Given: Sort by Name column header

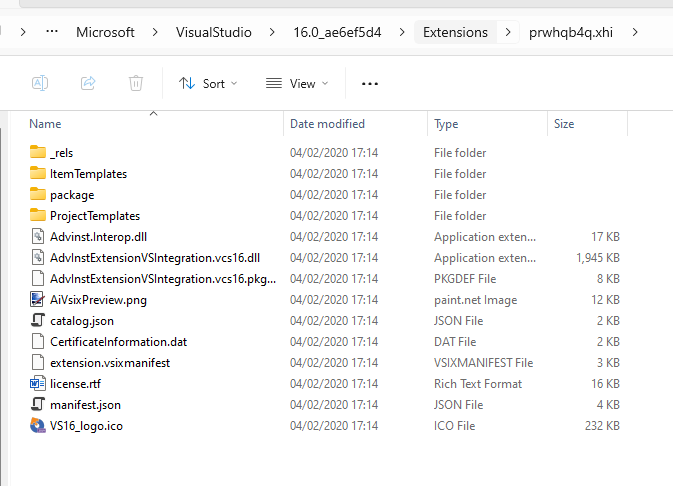Looking at the screenshot, I should click(45, 124).
